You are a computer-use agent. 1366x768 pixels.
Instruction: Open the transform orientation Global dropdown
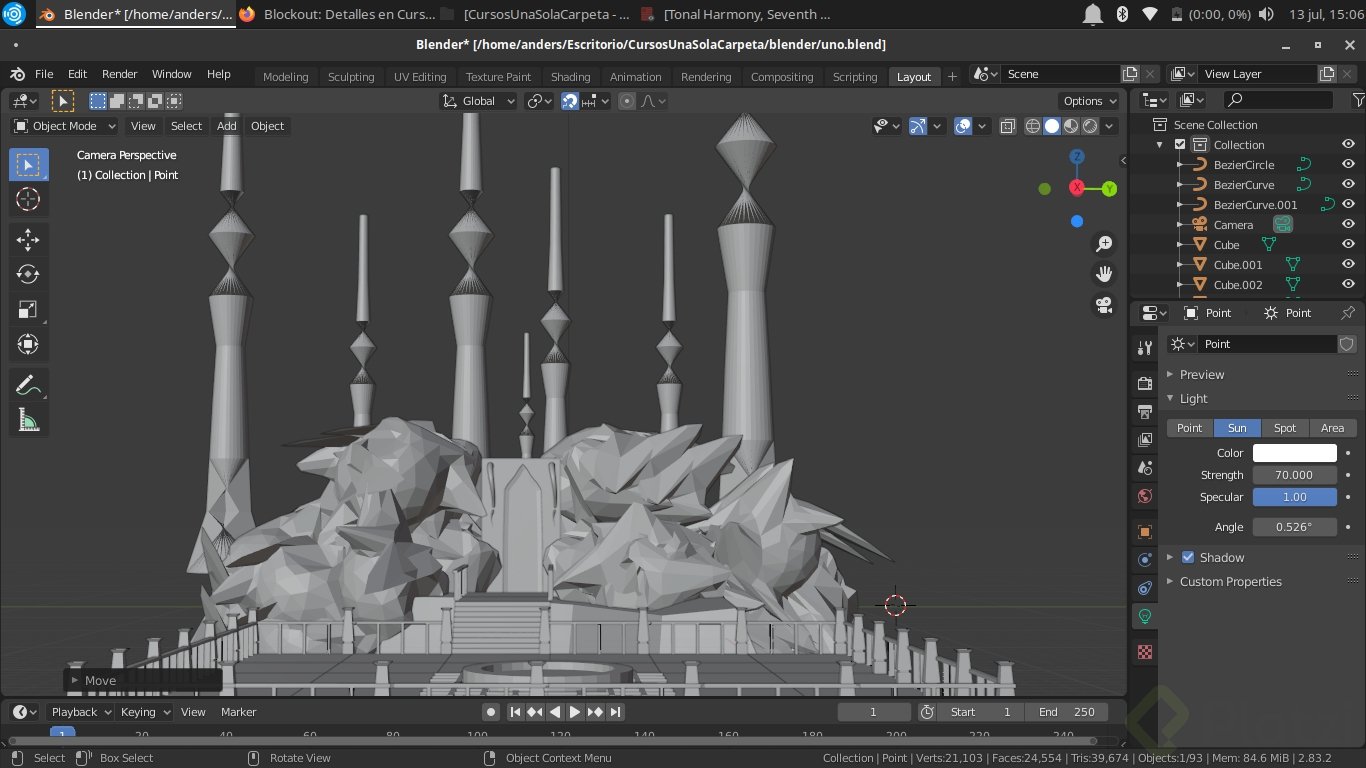478,100
